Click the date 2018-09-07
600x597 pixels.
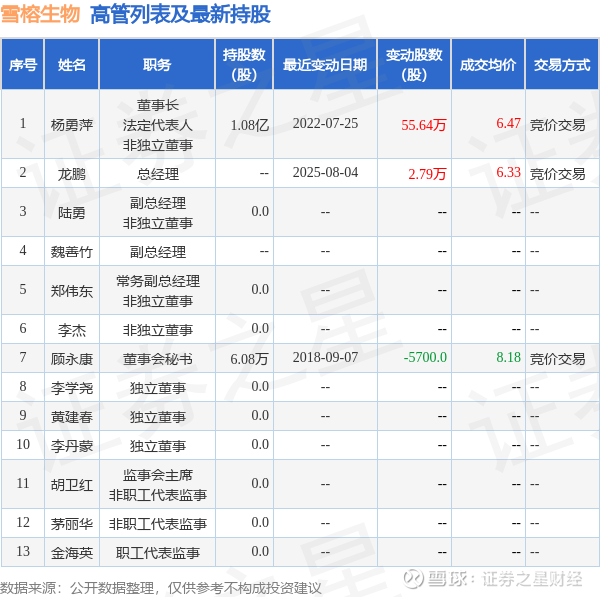[x=325, y=357]
